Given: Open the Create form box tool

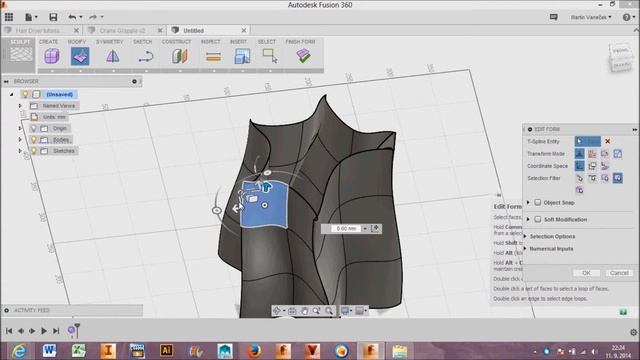Looking at the screenshot, I should (52, 56).
